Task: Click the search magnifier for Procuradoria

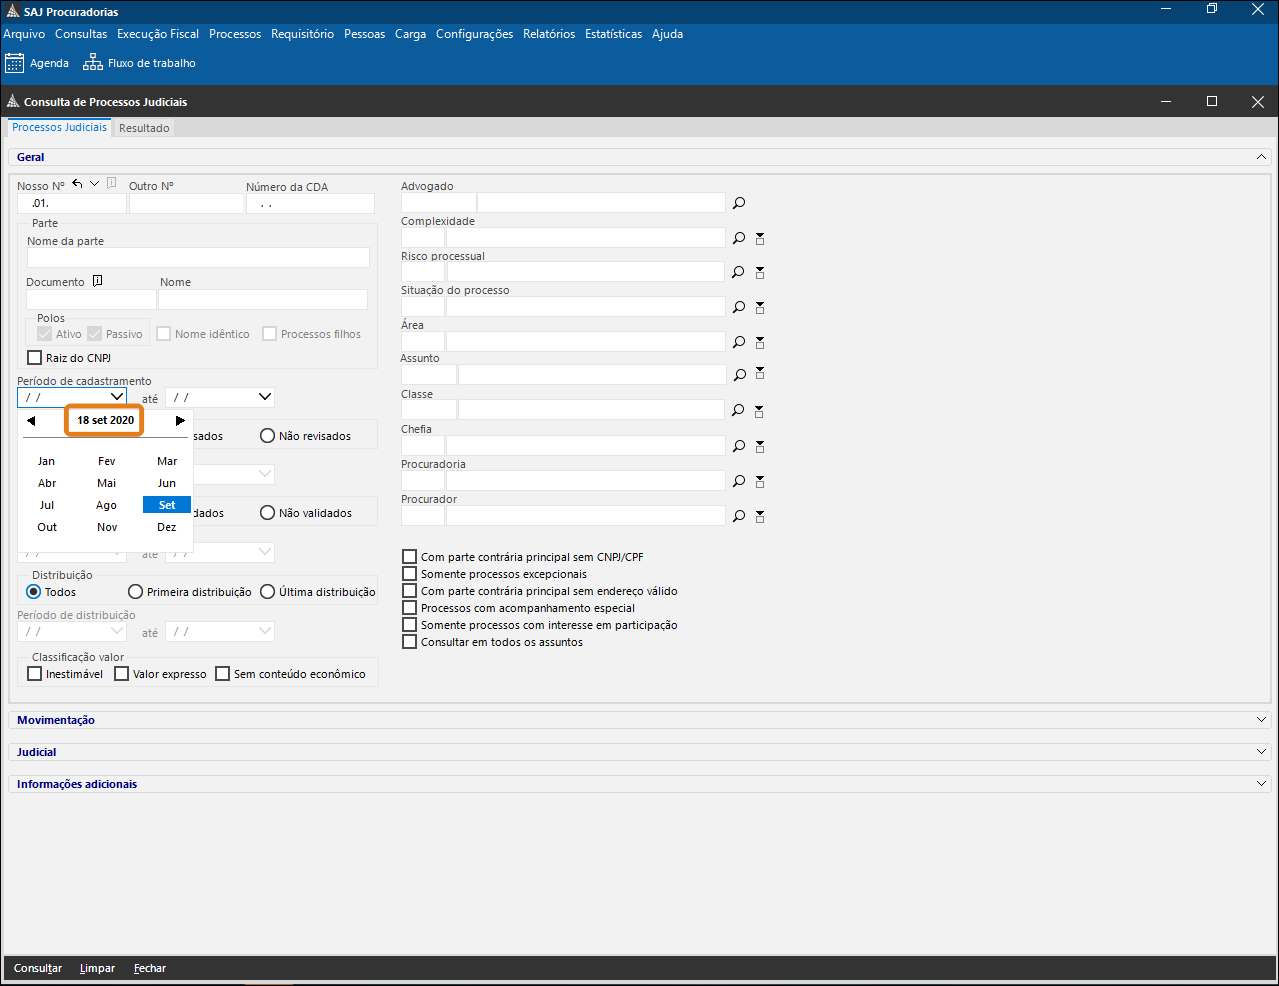Action: click(x=739, y=481)
